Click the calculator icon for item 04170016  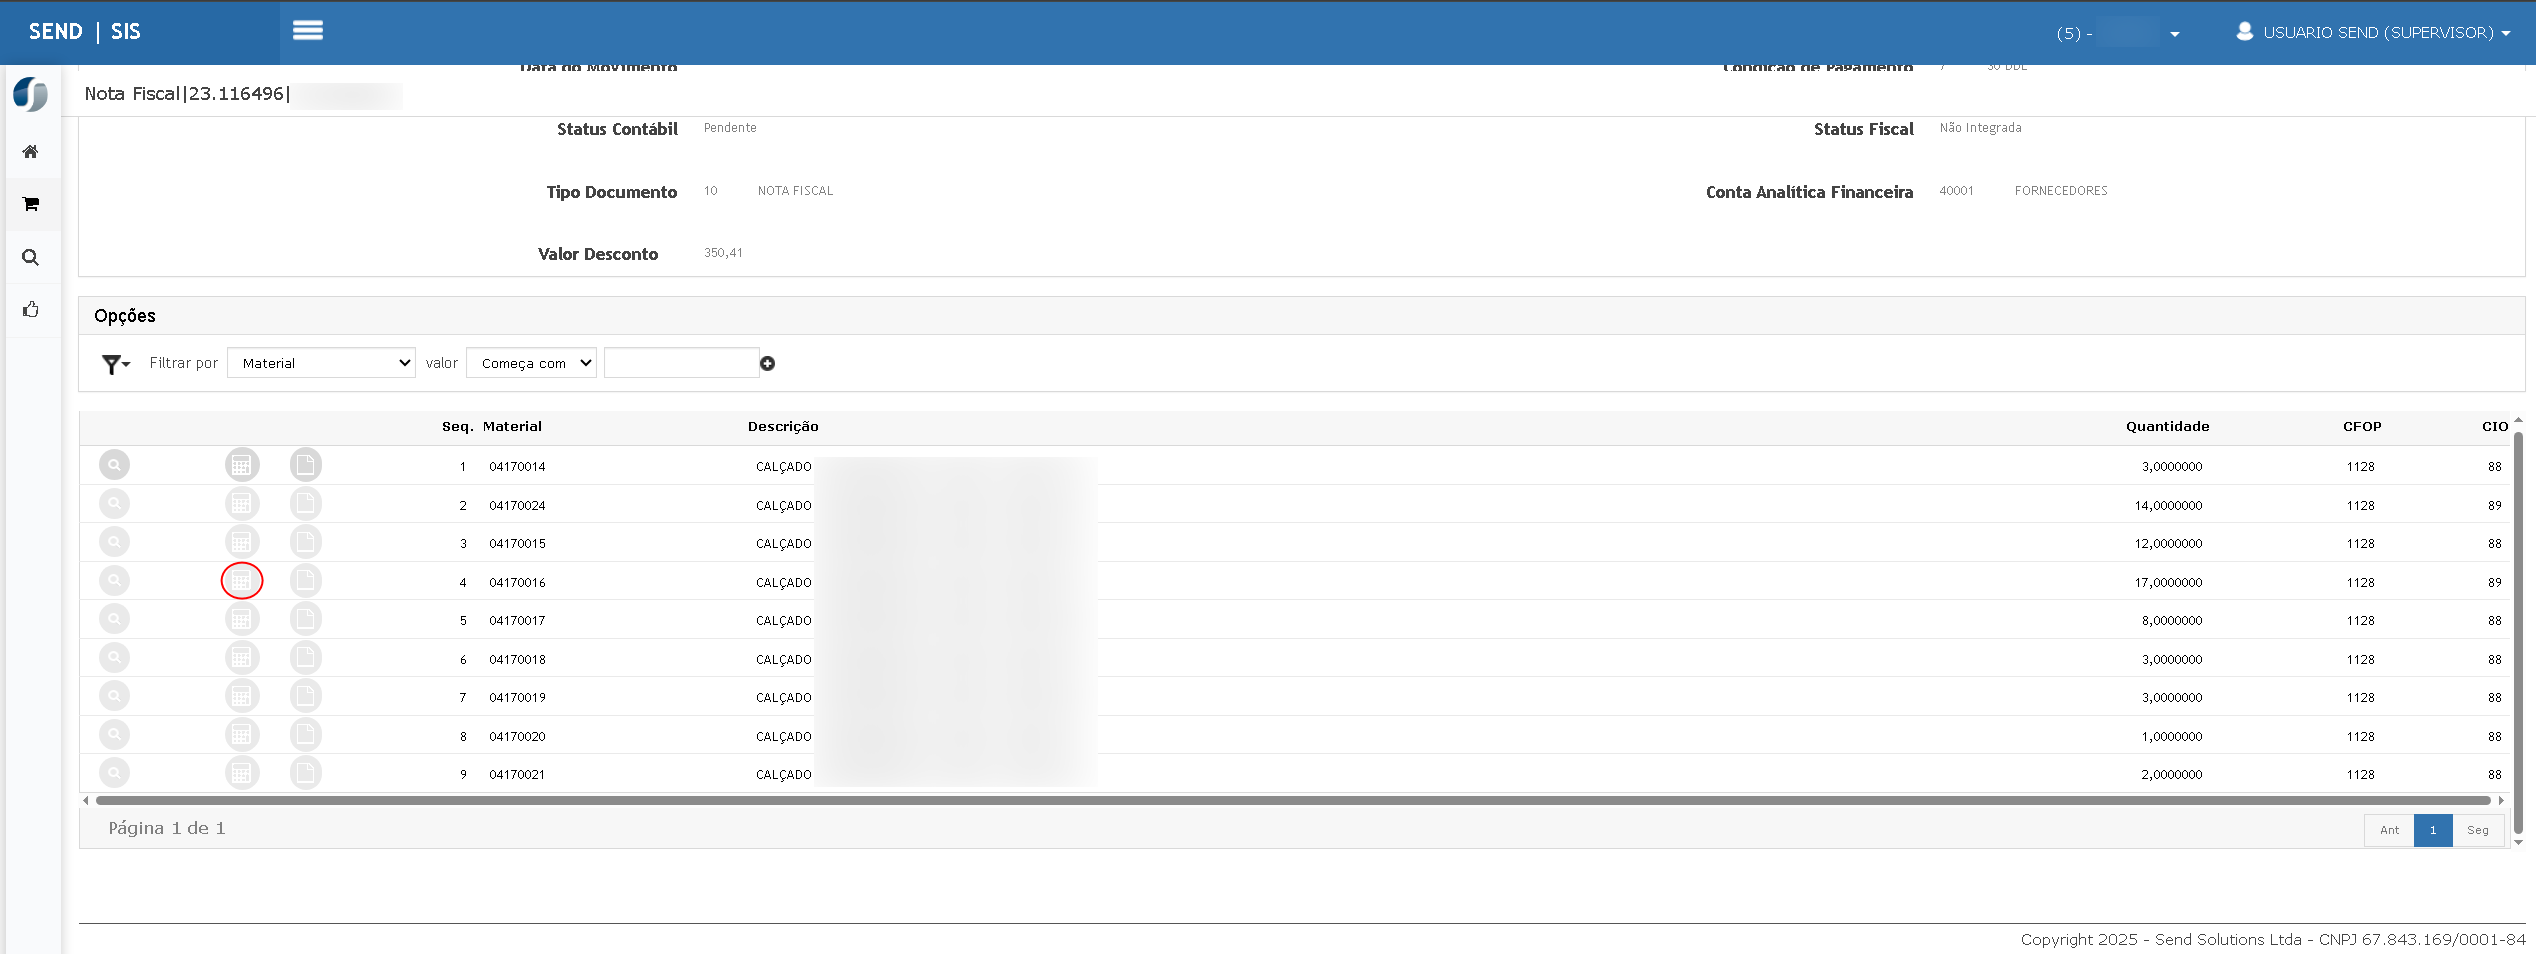point(241,581)
